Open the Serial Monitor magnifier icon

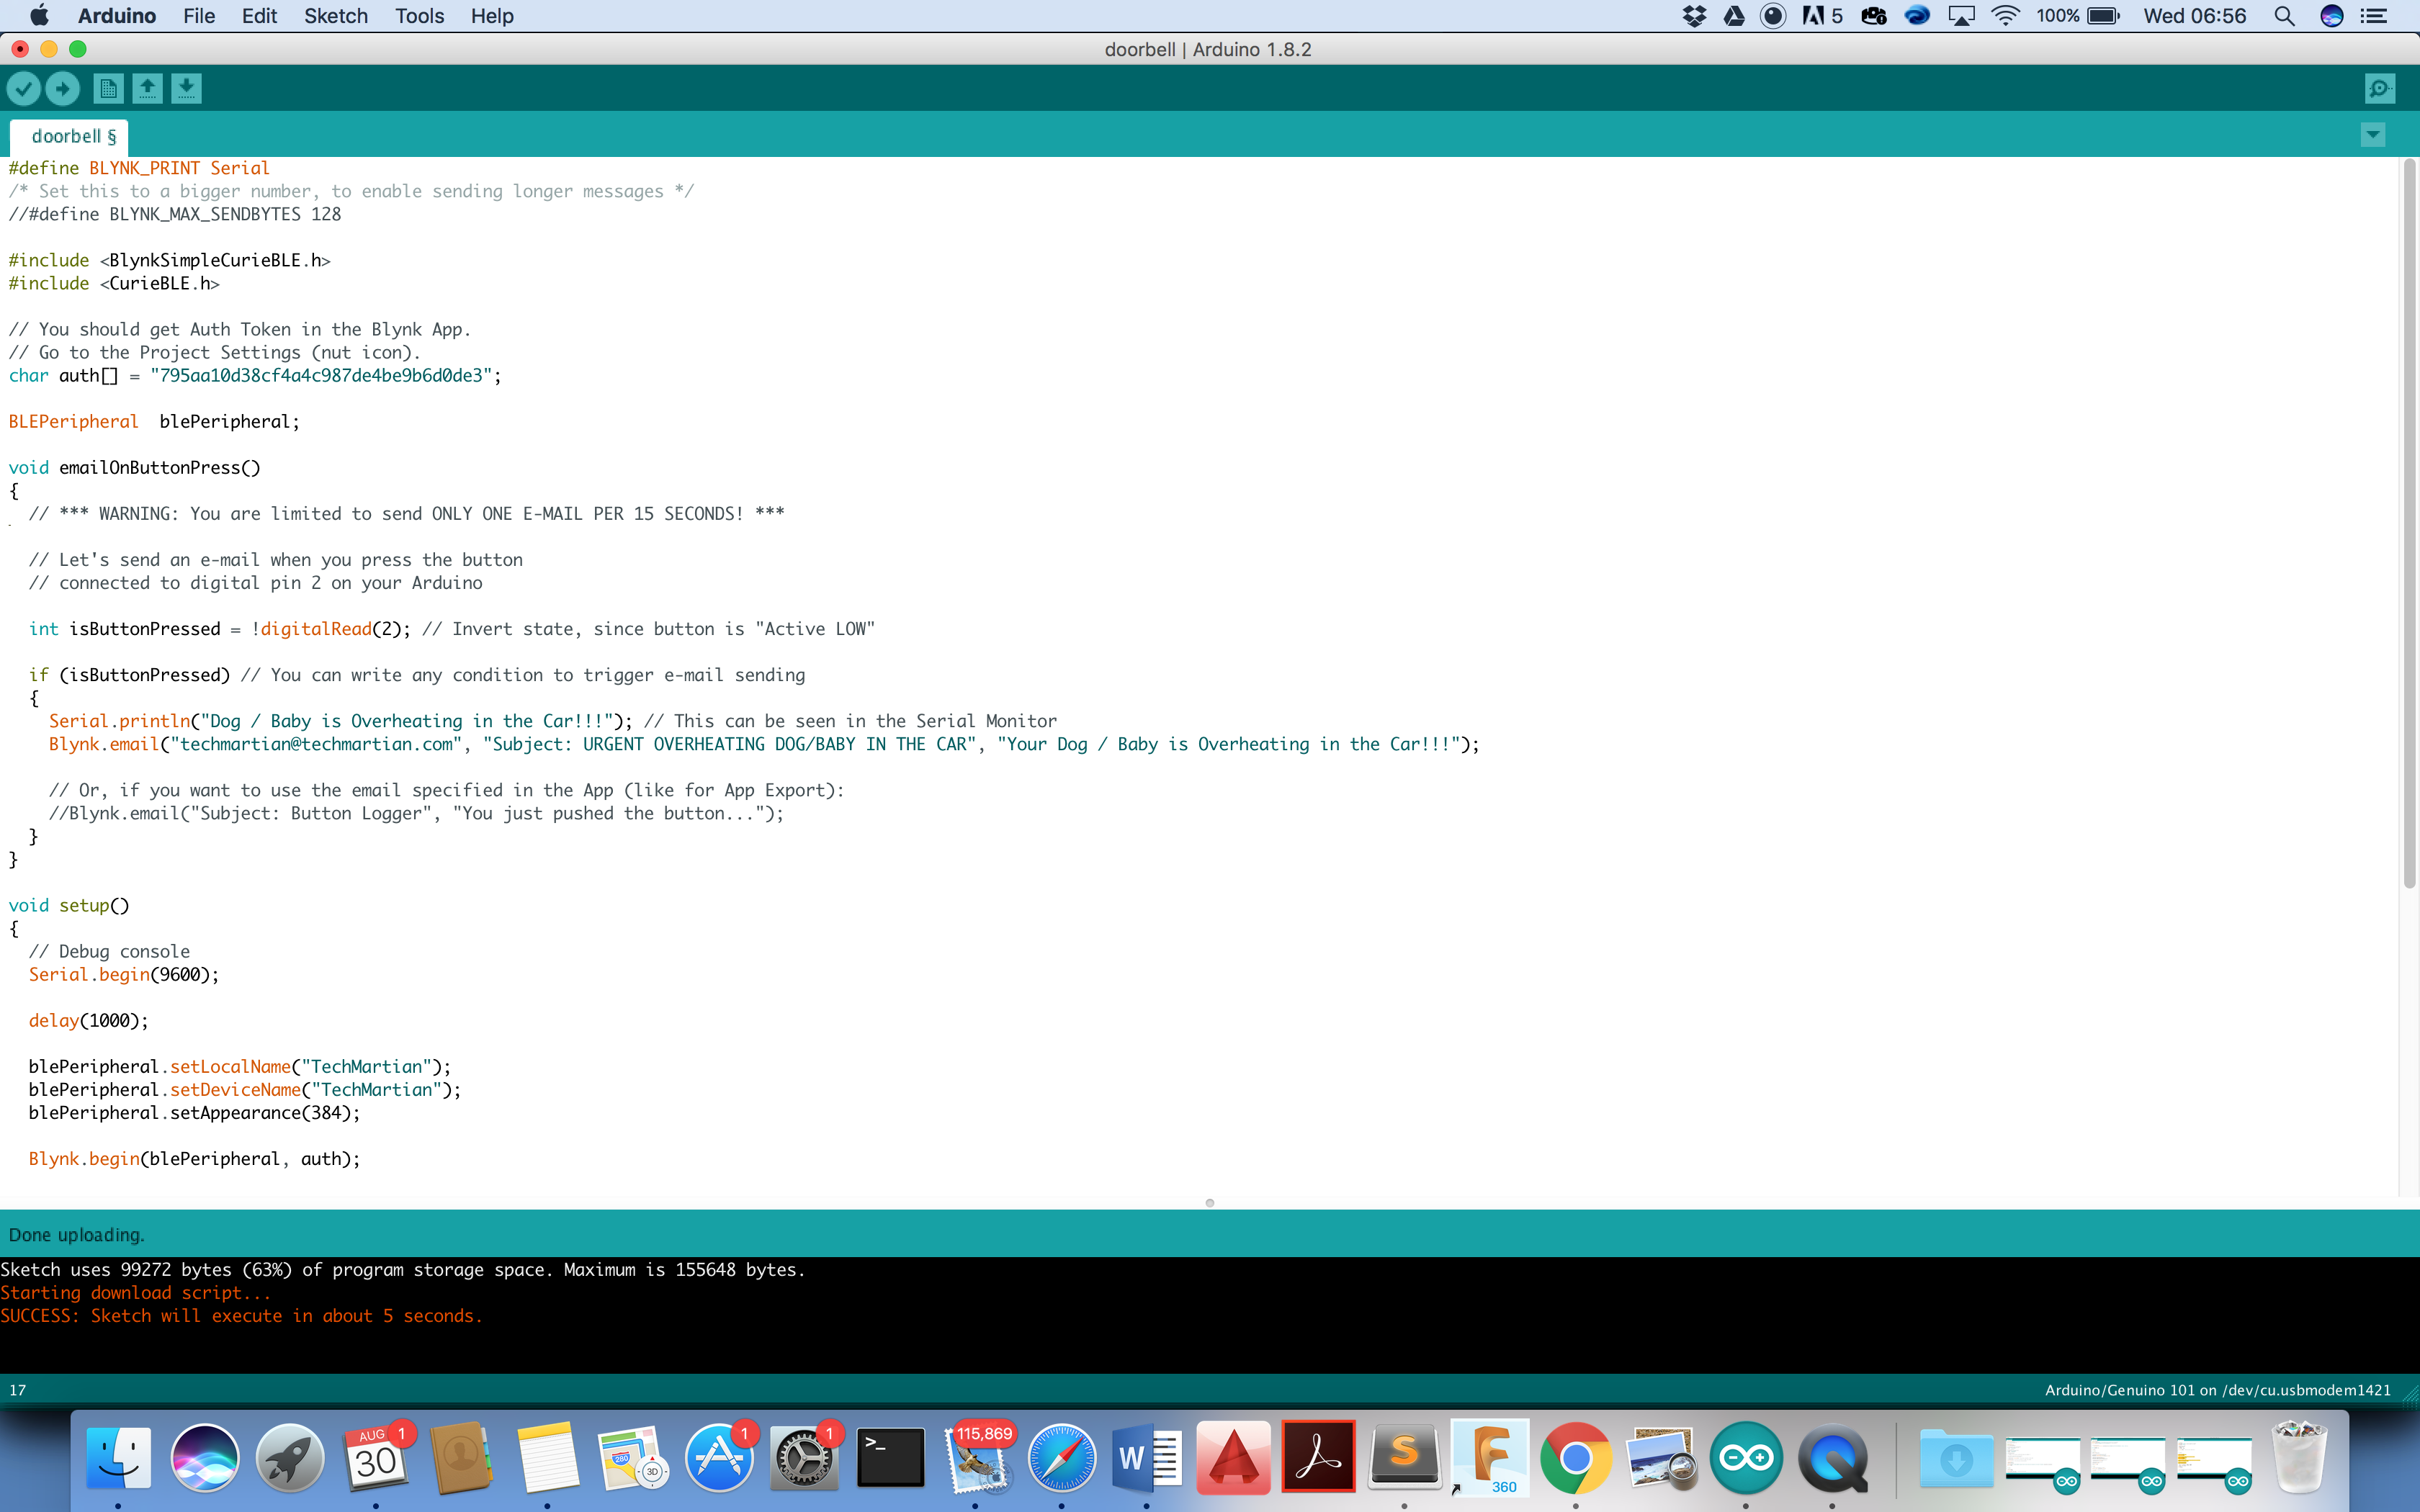coord(2381,89)
